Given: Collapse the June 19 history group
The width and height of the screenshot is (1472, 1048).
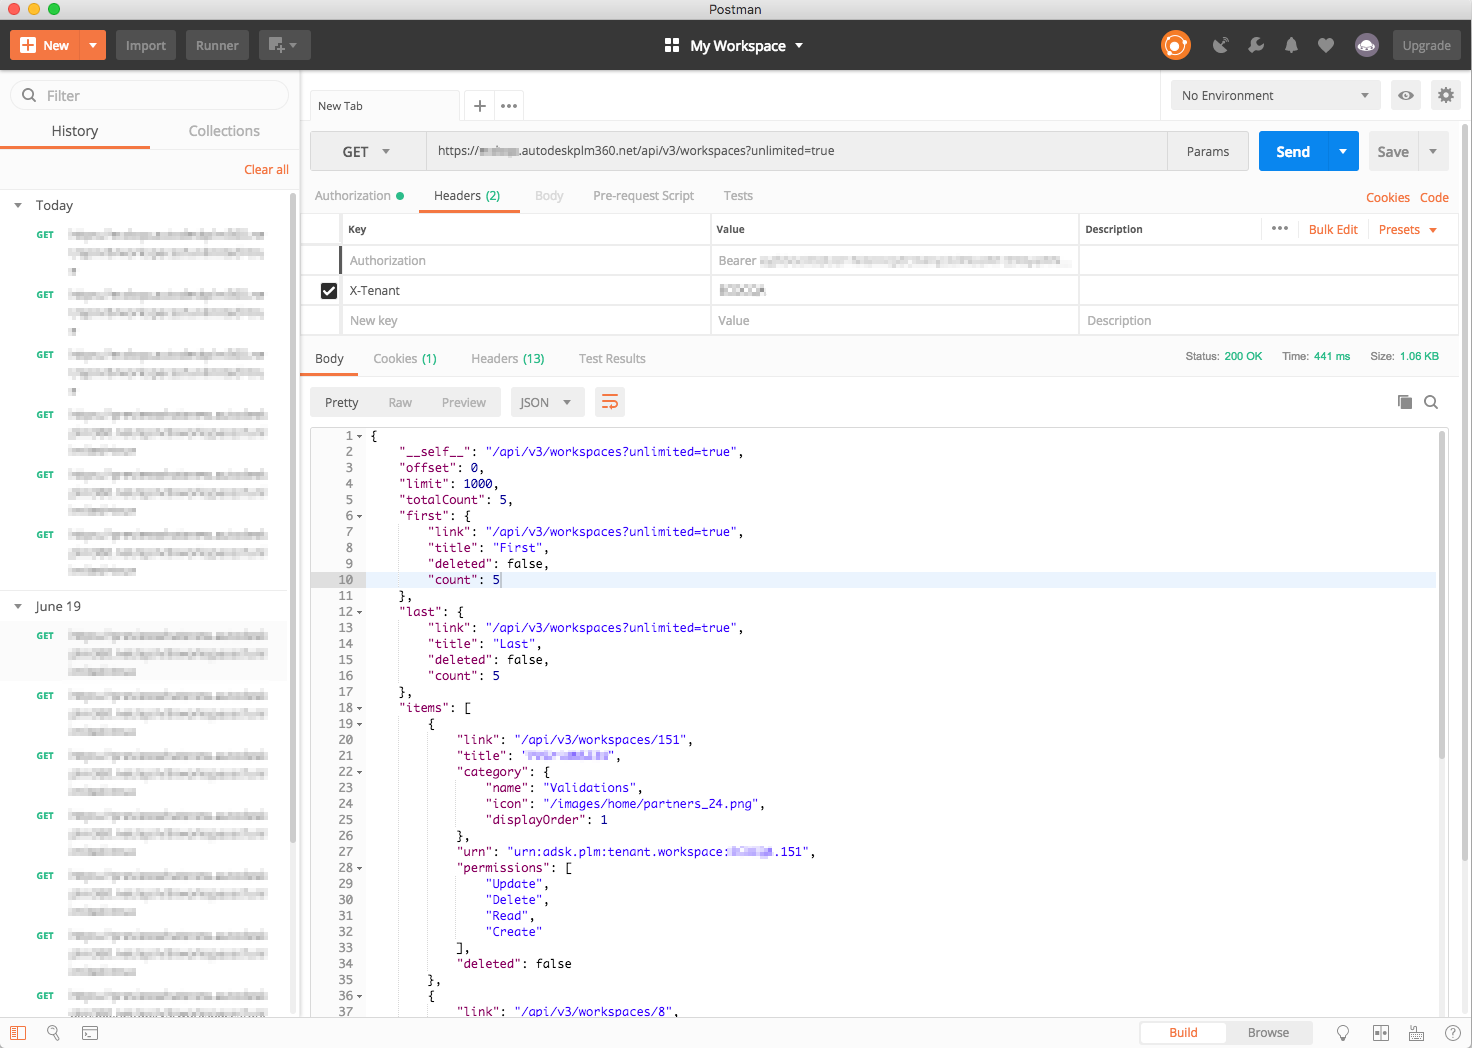Looking at the screenshot, I should click(18, 607).
